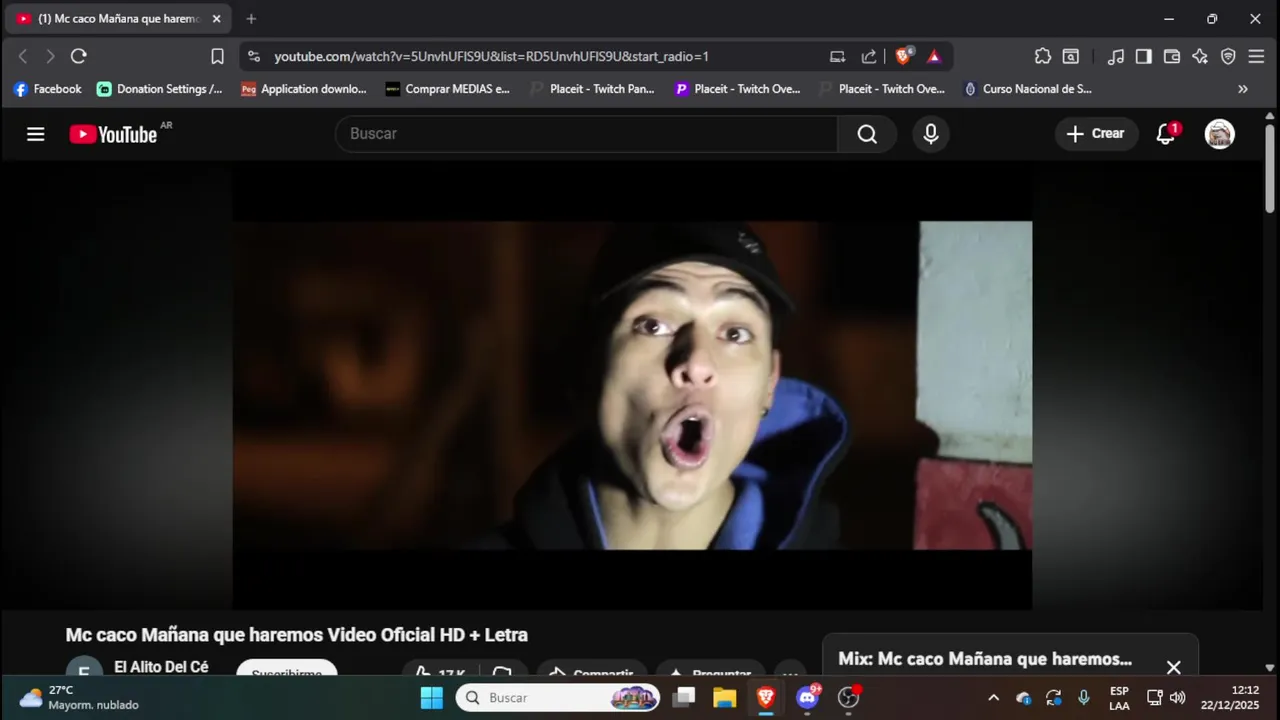Open File Explorer from the taskbar

725,698
